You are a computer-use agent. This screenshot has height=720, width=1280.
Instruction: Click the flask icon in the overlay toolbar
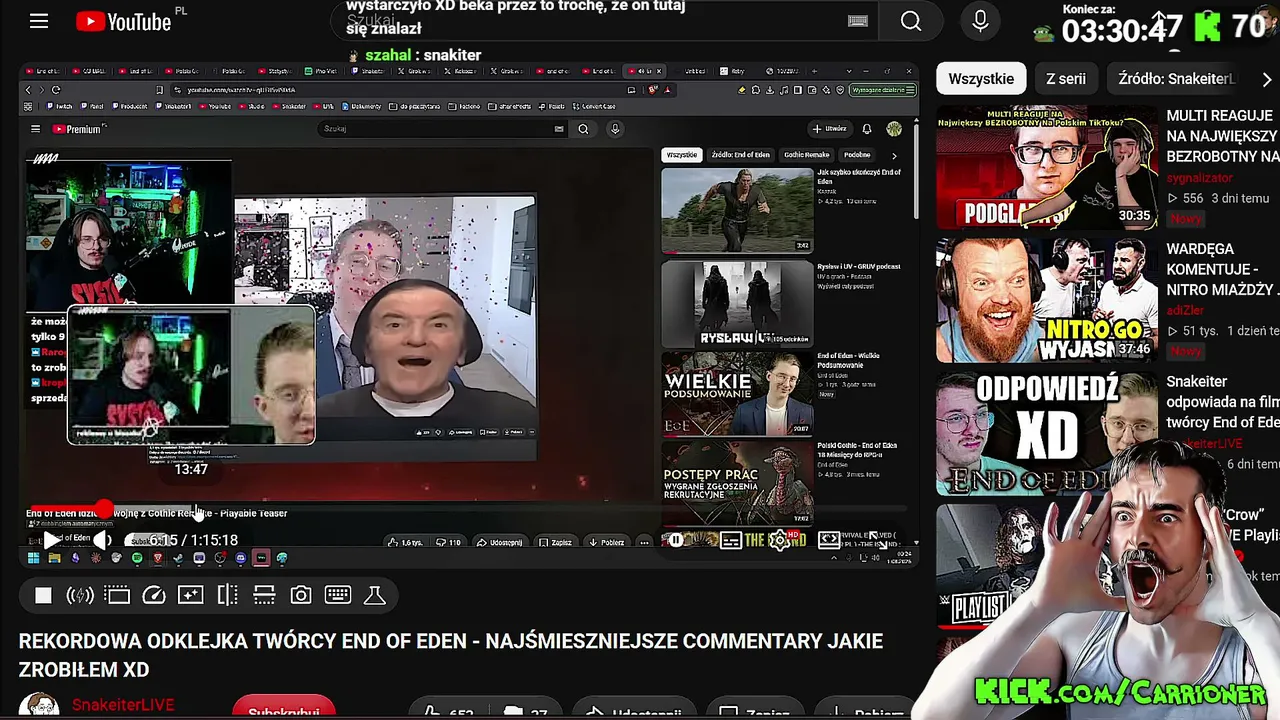tap(375, 596)
